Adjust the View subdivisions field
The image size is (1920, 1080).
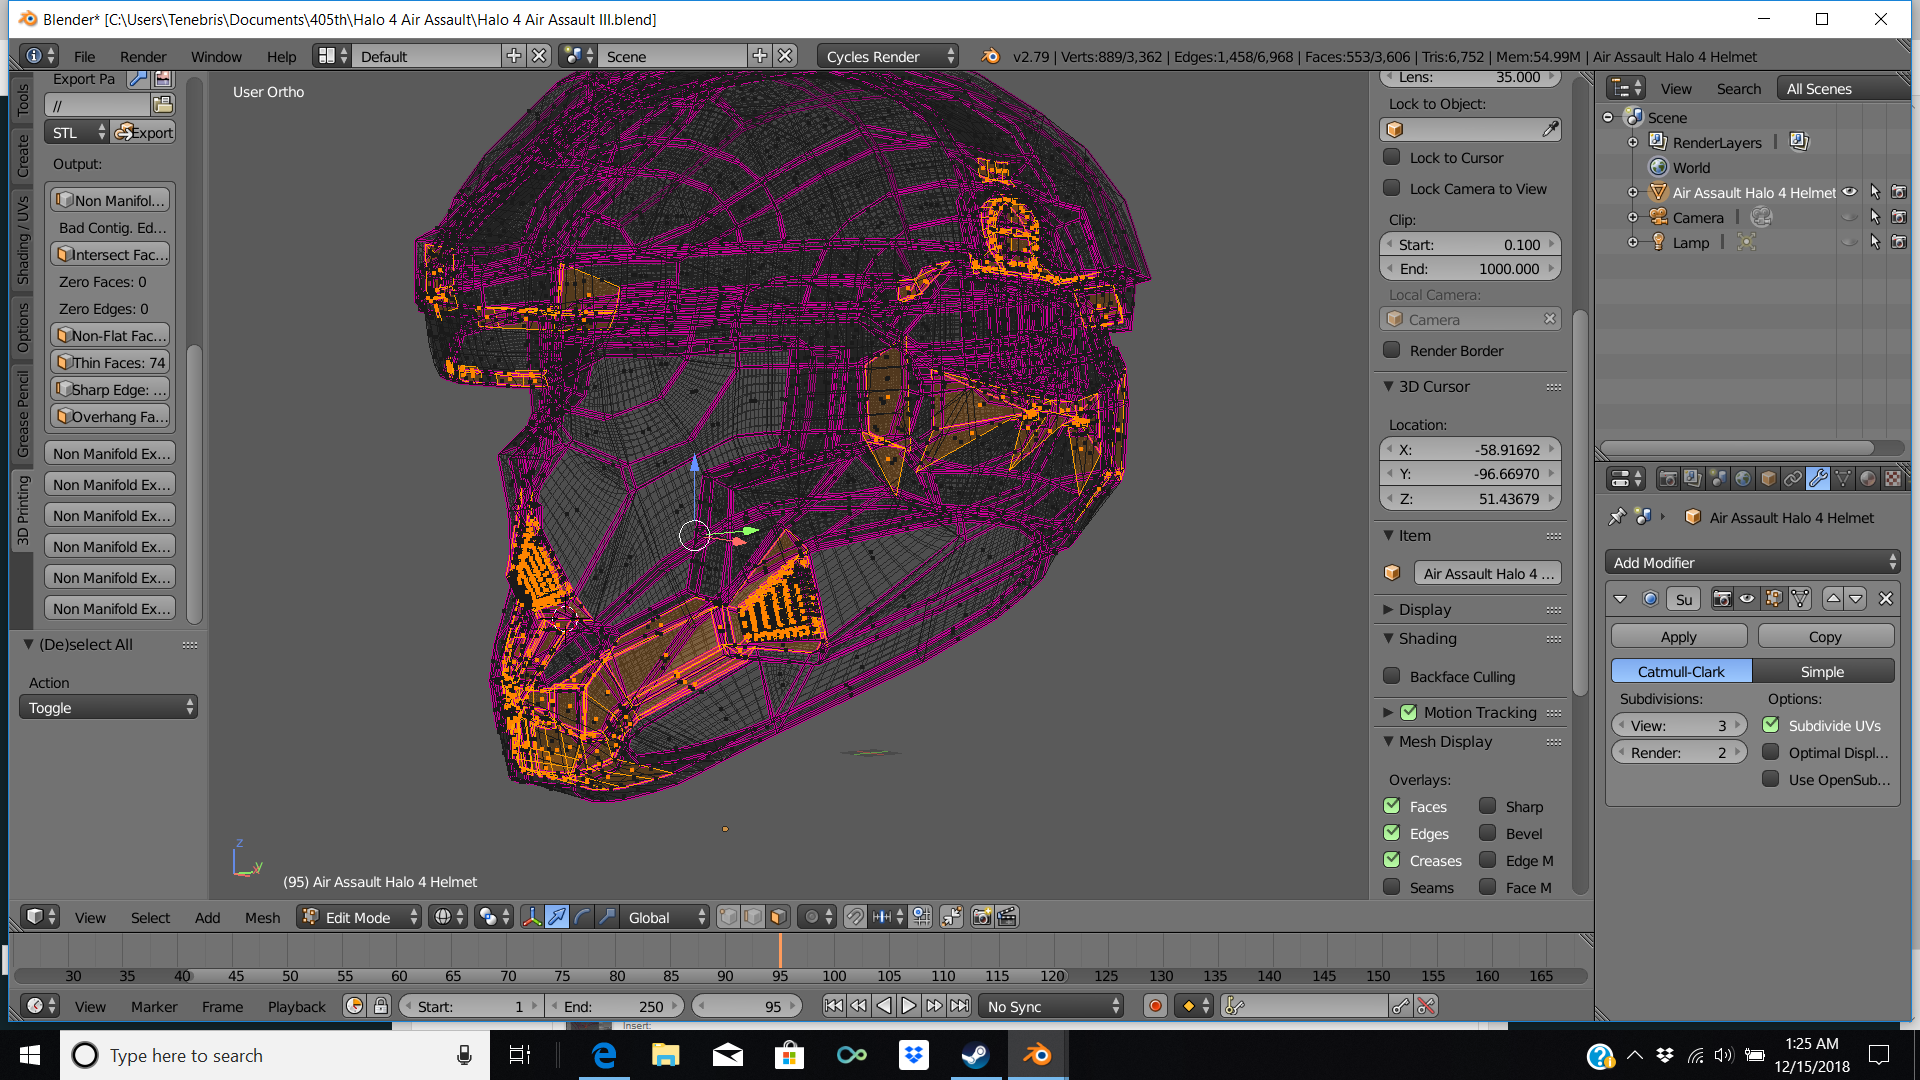[x=1679, y=725]
